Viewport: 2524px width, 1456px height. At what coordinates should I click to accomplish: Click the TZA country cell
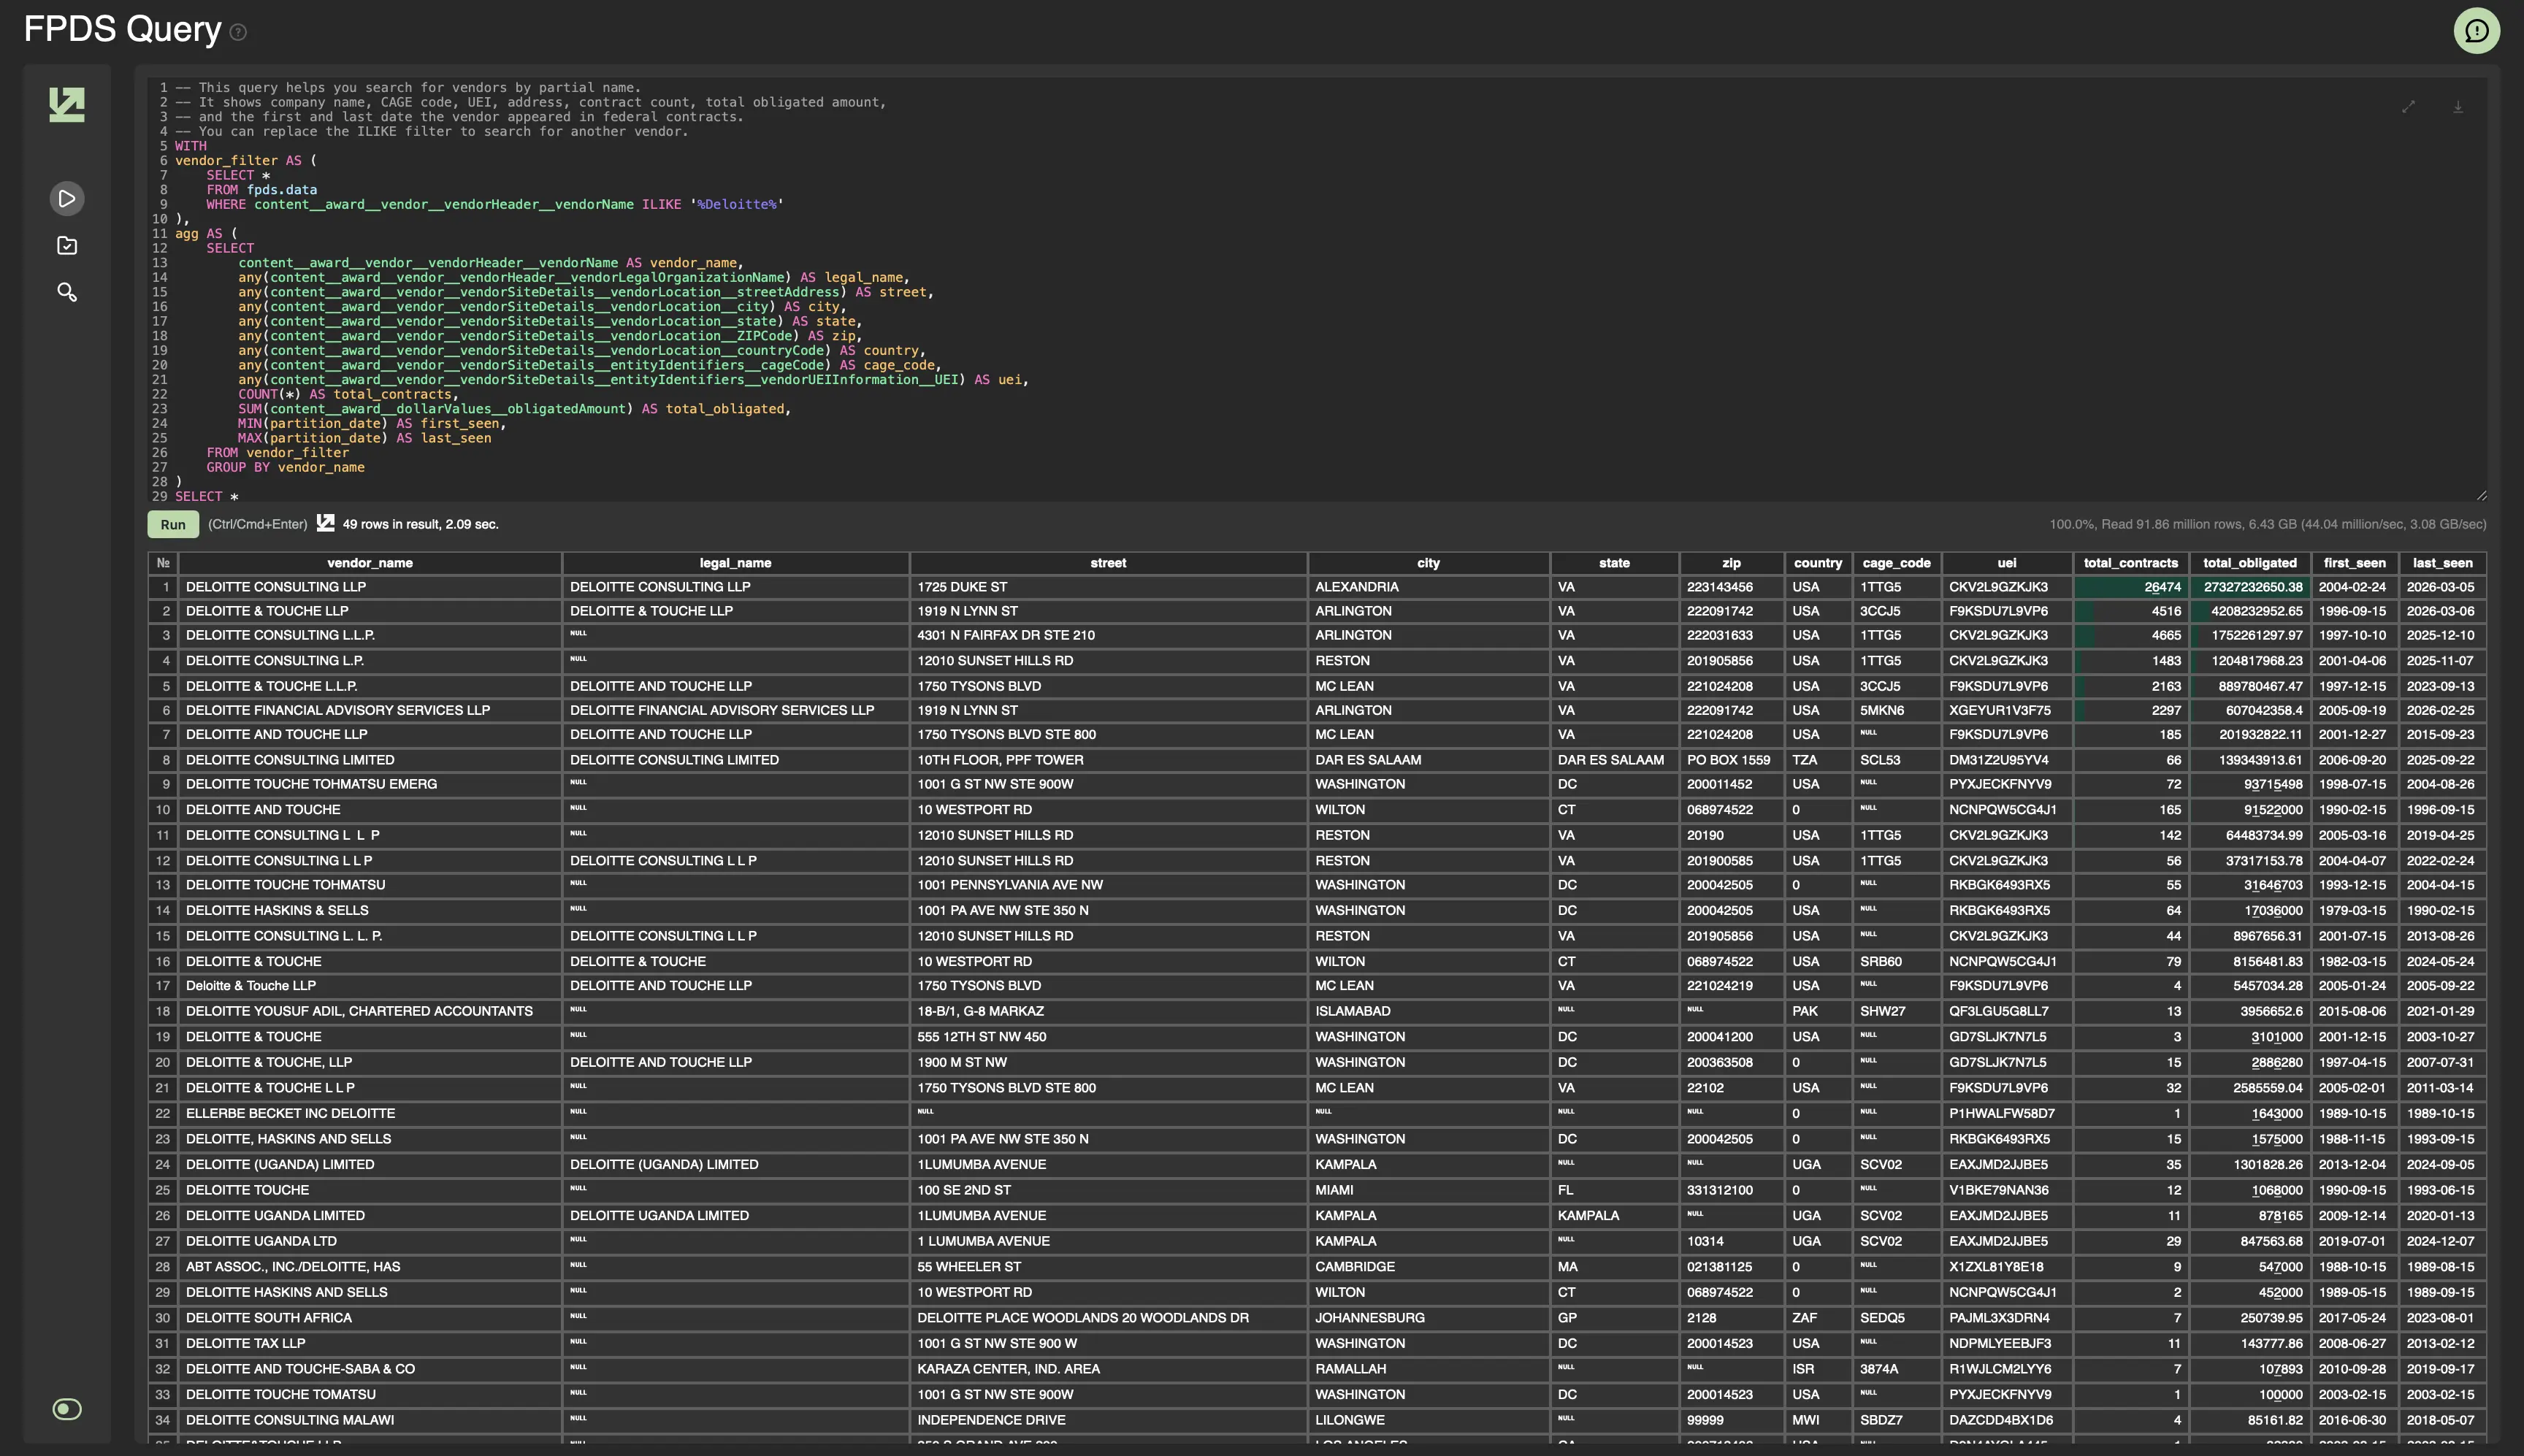coord(1818,760)
